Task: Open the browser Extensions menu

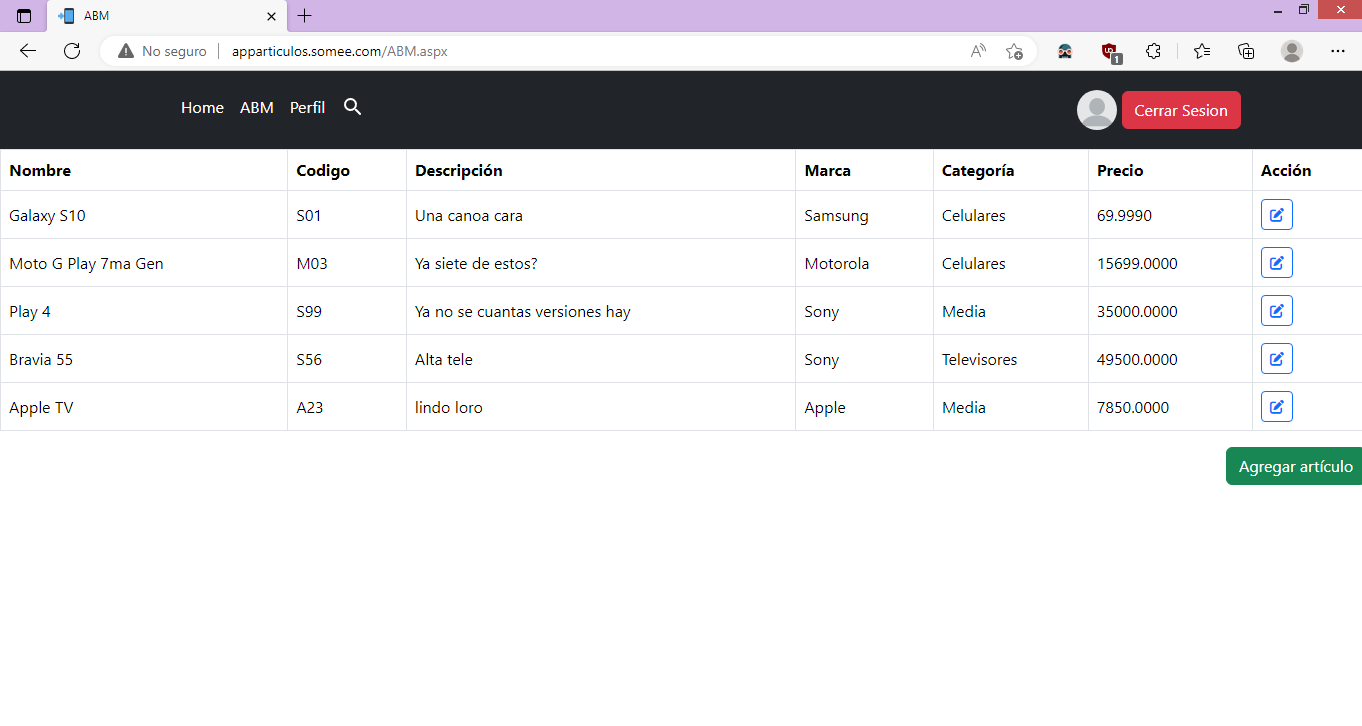Action: click(x=1153, y=51)
